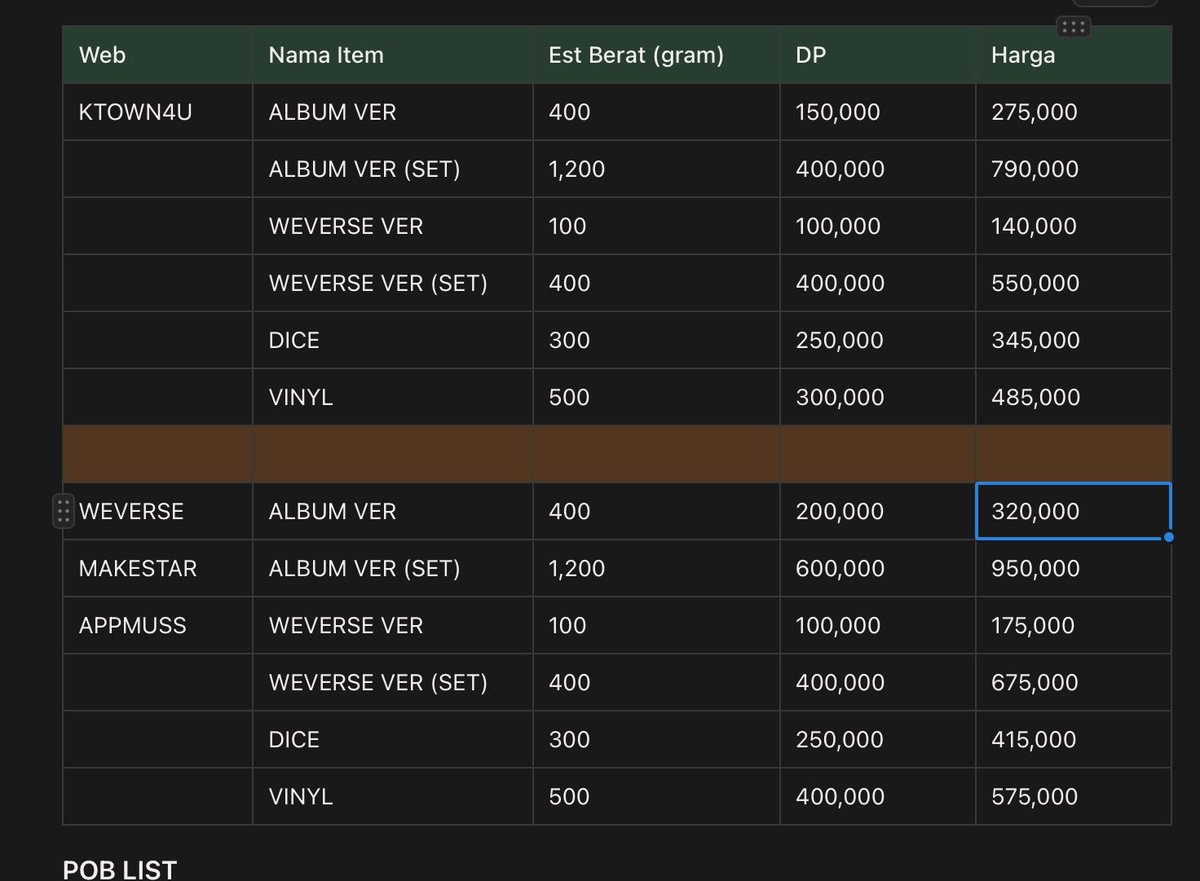Click the 150,000 DP cell
This screenshot has width=1200, height=881.
tap(878, 112)
